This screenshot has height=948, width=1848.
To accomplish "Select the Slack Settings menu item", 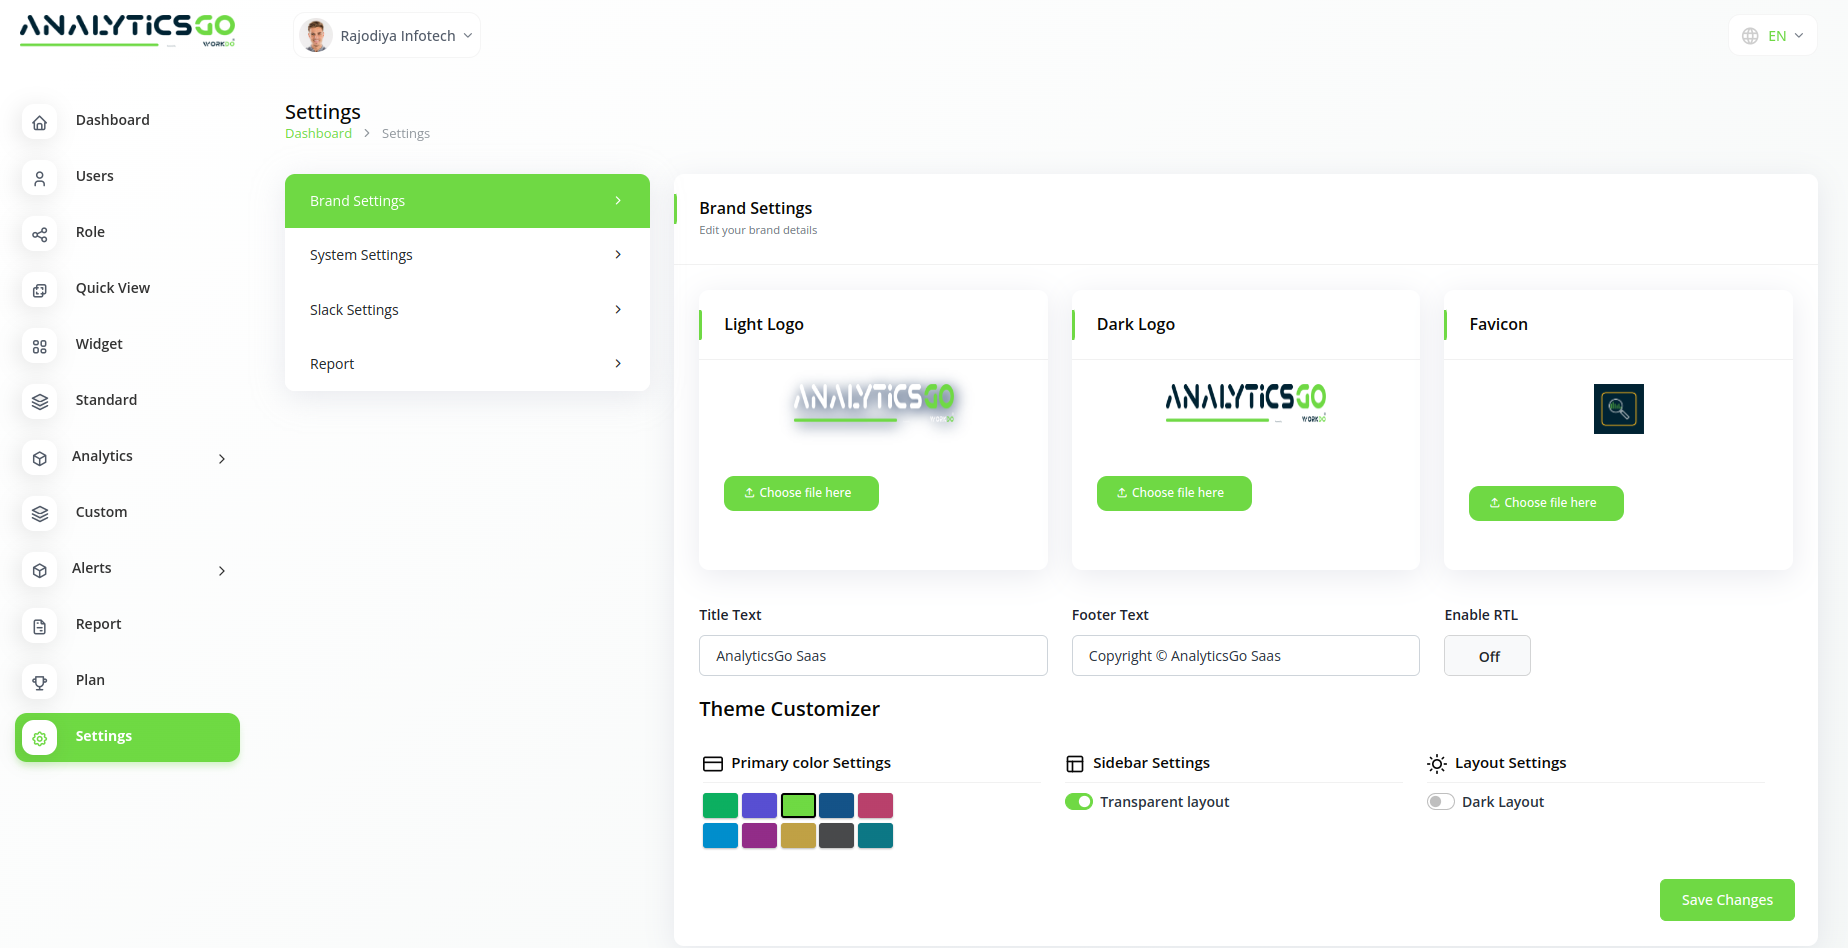I will (x=467, y=310).
